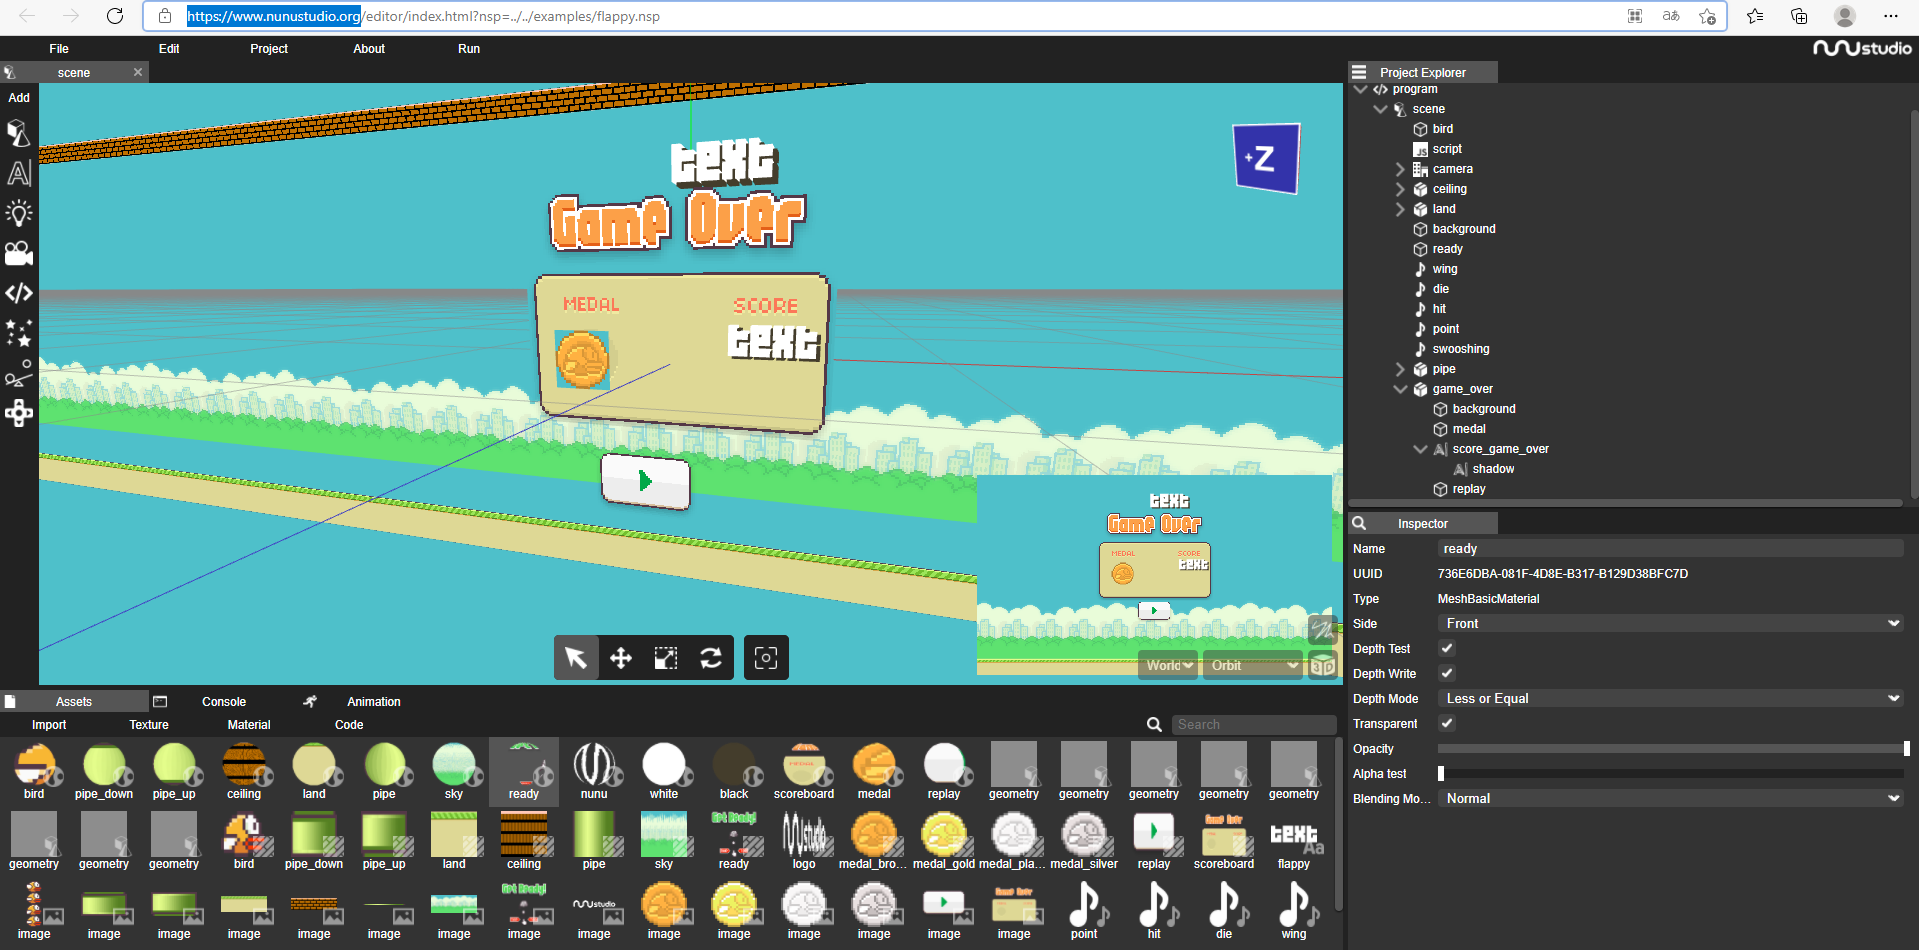The width and height of the screenshot is (1919, 950).
Task: Select the replay object in tree
Action: [x=1468, y=489]
